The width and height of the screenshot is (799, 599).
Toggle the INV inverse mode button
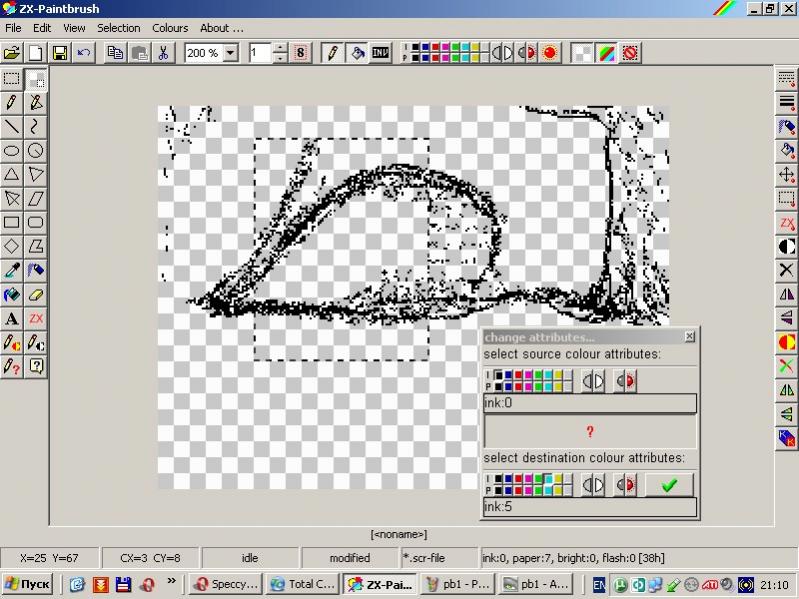(380, 53)
